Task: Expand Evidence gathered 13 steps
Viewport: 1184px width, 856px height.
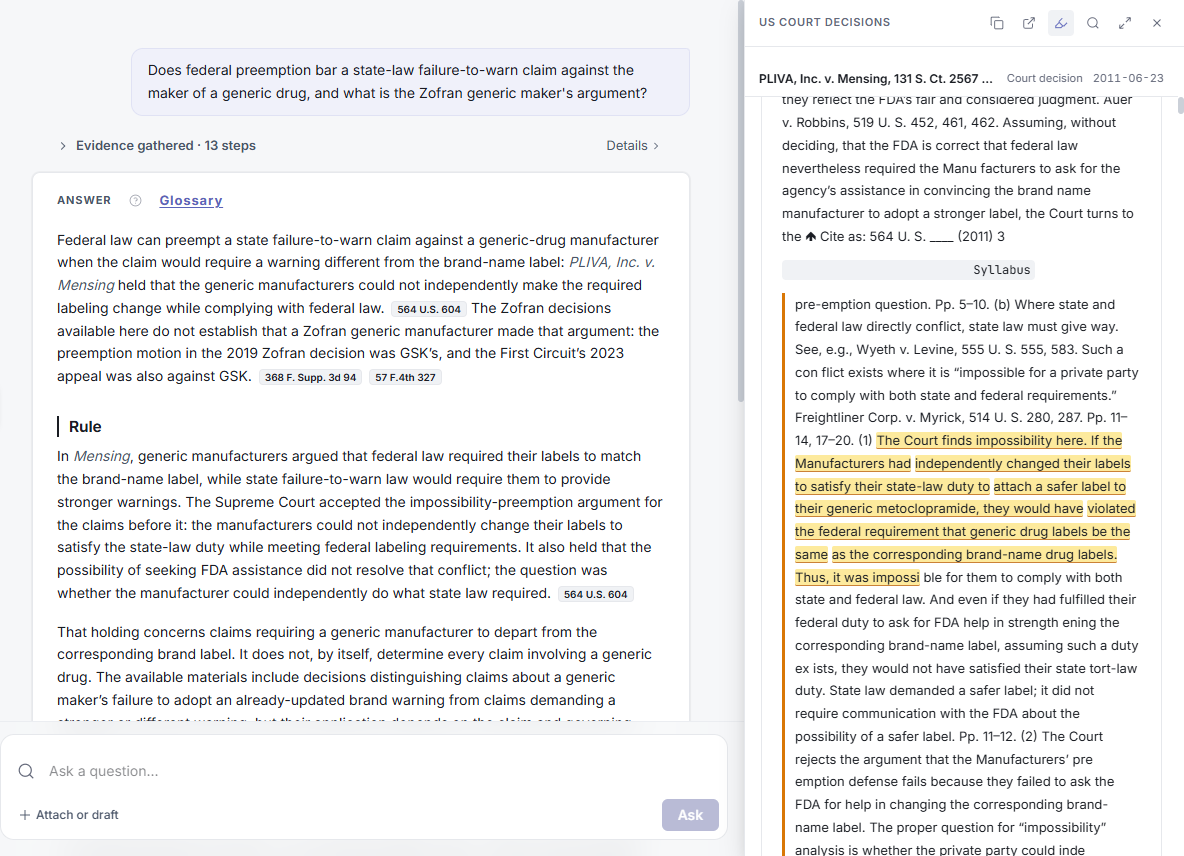Action: (x=158, y=146)
